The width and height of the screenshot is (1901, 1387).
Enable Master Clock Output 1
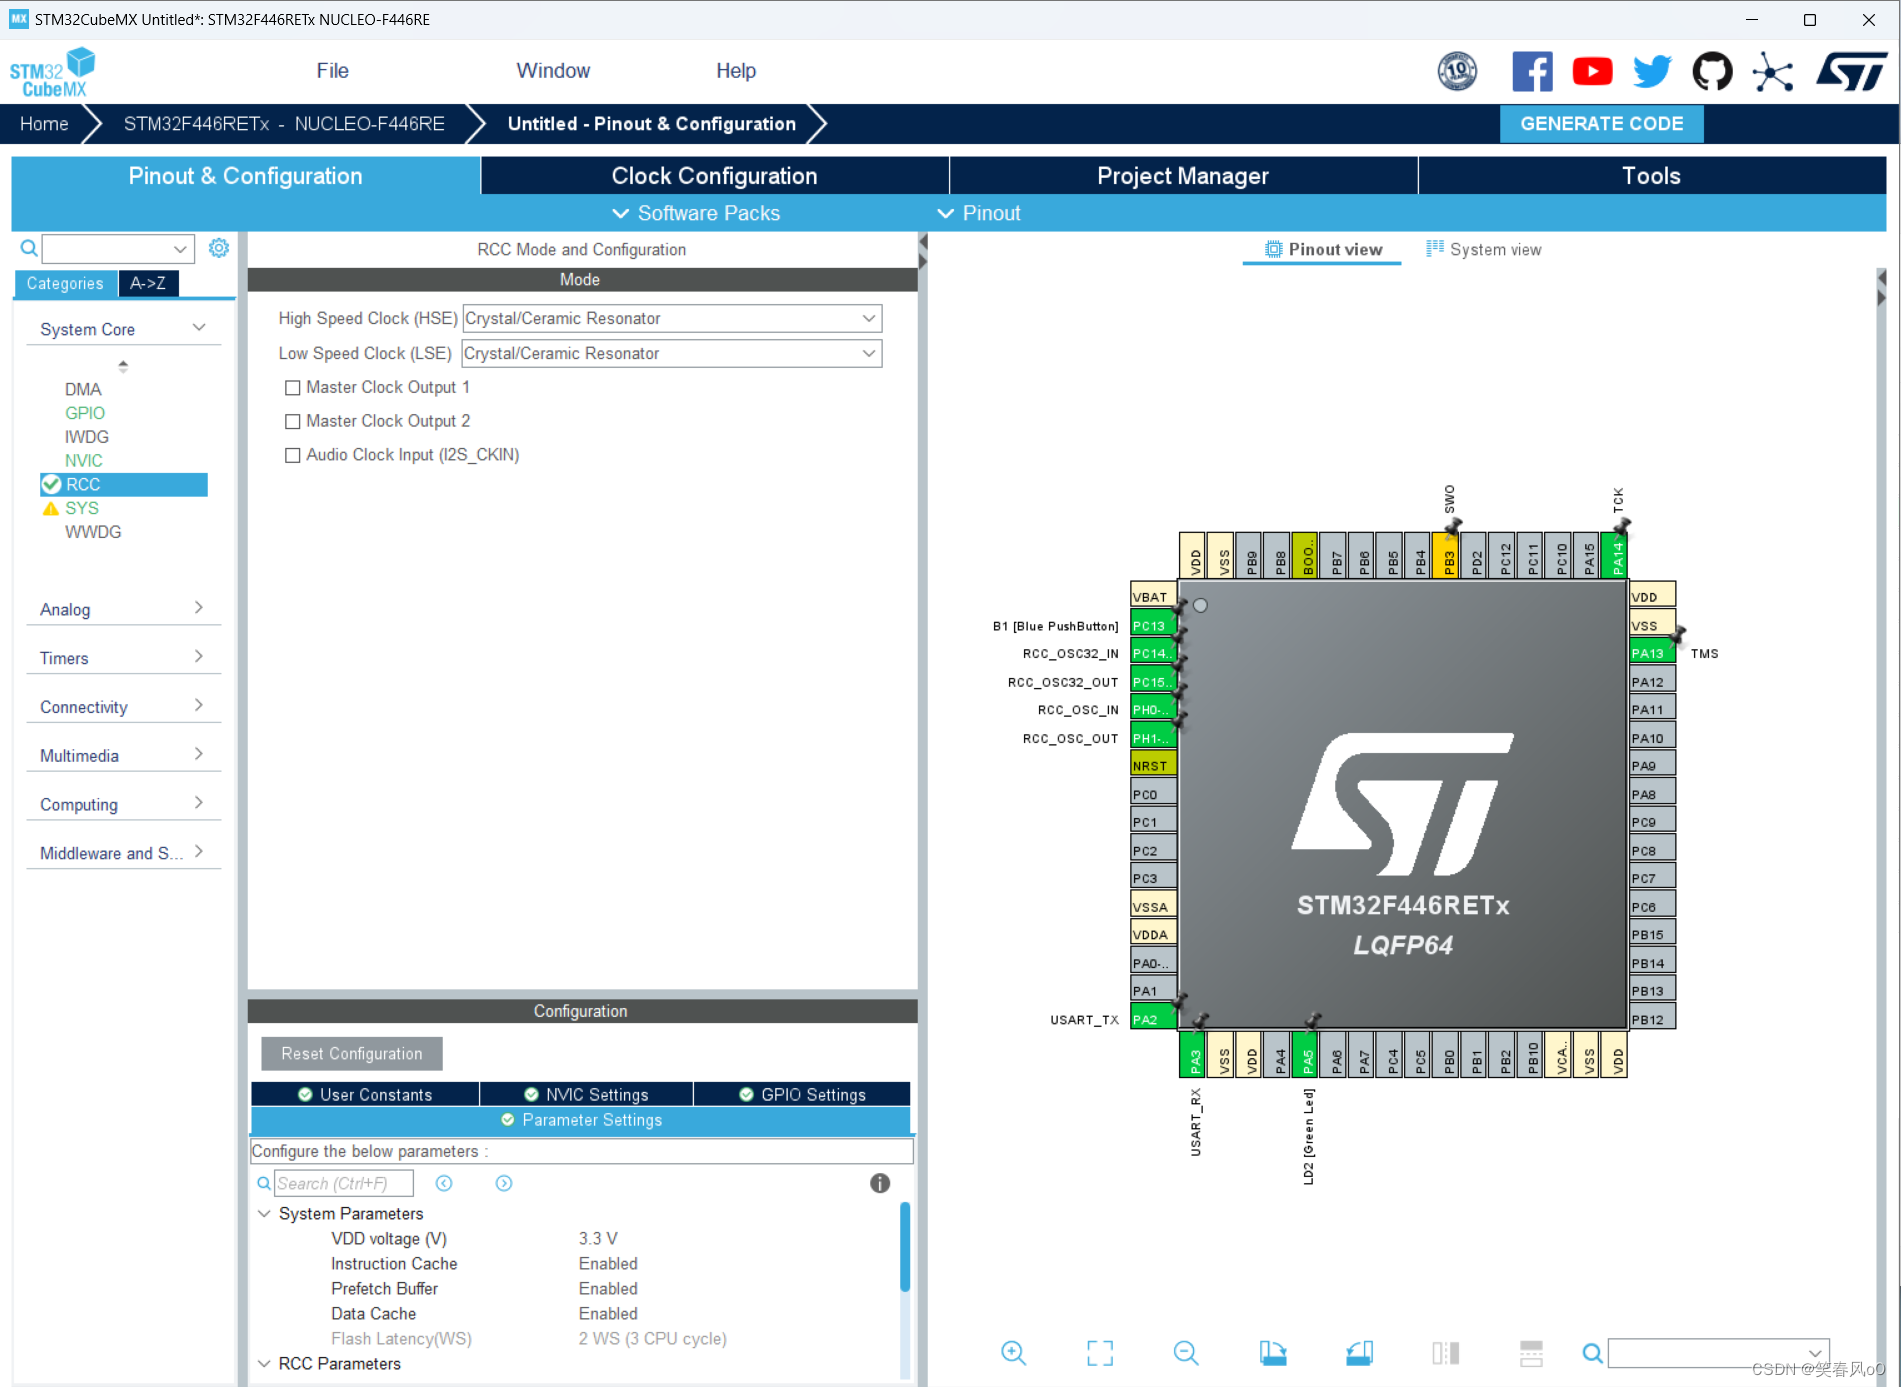[x=293, y=388]
